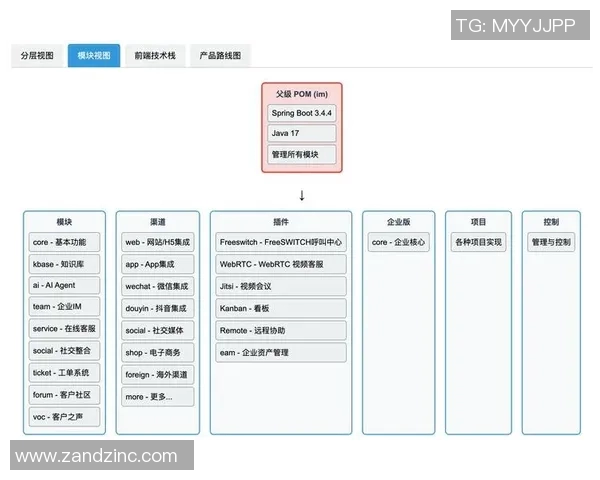Click more - 更多... channel item
This screenshot has height=480, width=600.
tap(158, 397)
